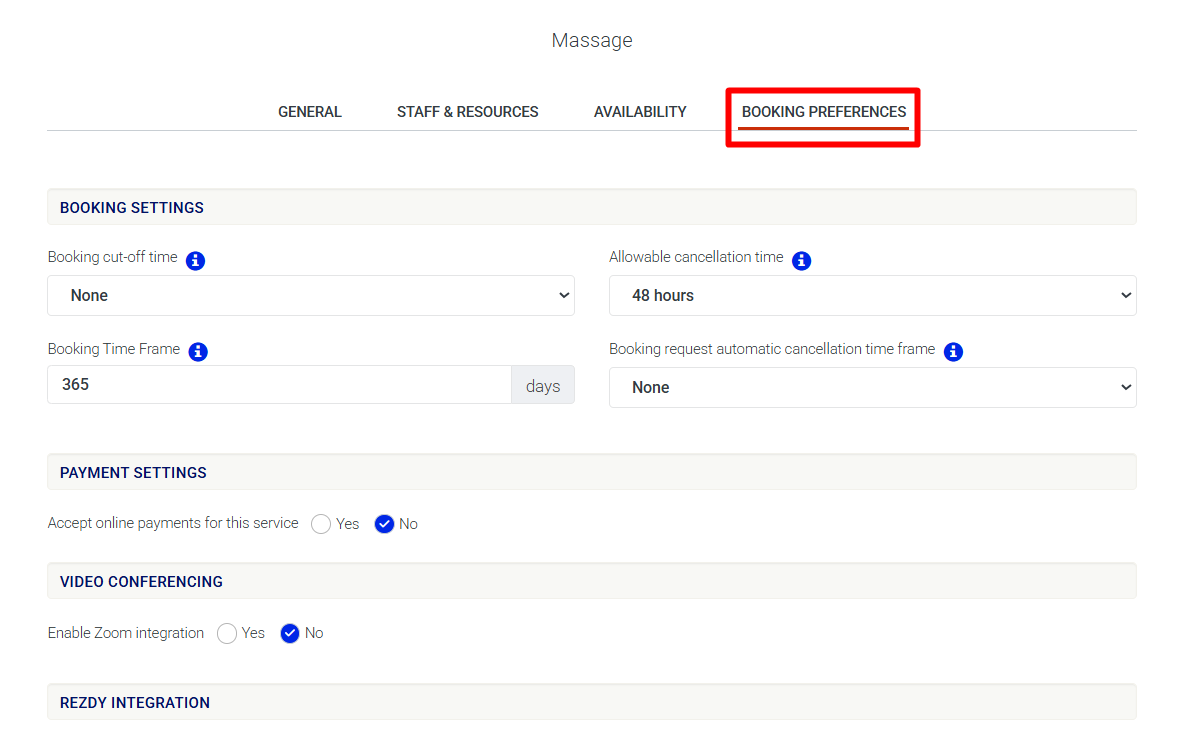Viewport: 1183px width, 738px height.
Task: Click the Rezdy Integration section header
Action: tap(592, 702)
